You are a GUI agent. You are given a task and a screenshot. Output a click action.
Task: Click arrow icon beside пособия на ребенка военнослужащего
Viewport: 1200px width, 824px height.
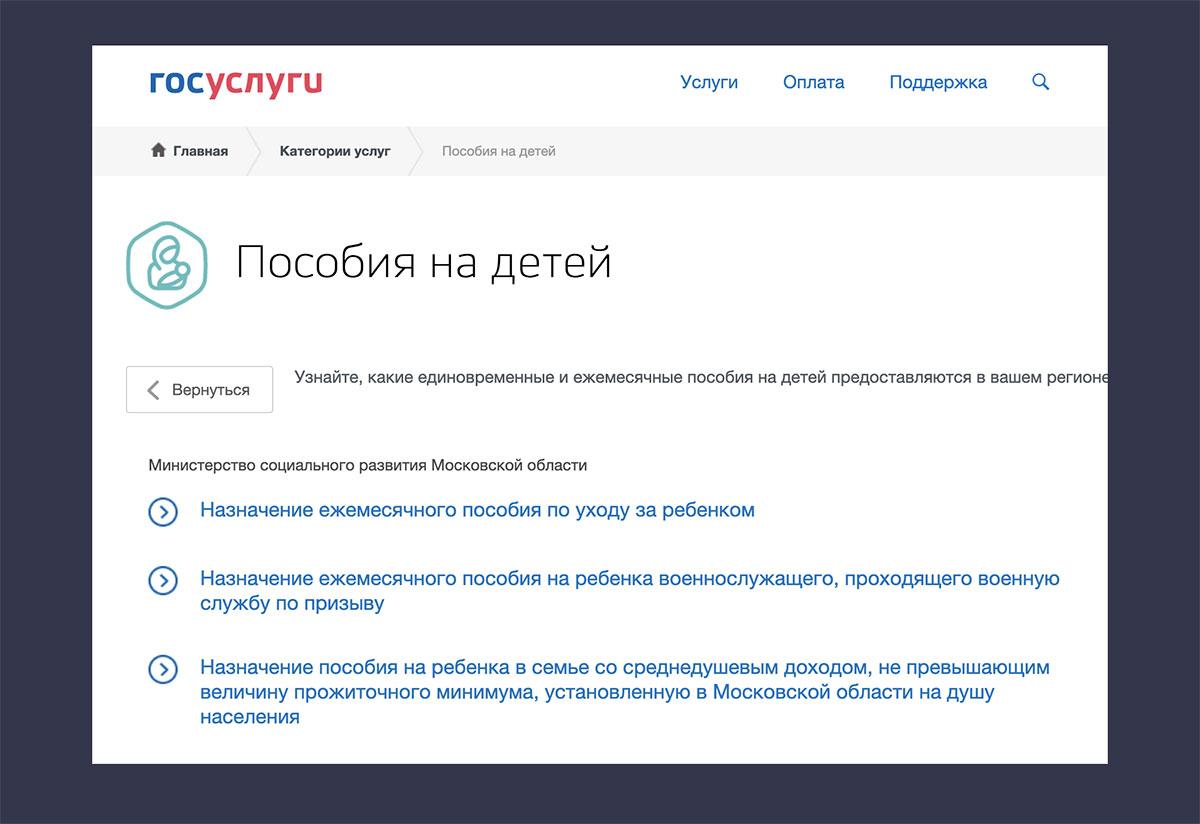pos(163,581)
